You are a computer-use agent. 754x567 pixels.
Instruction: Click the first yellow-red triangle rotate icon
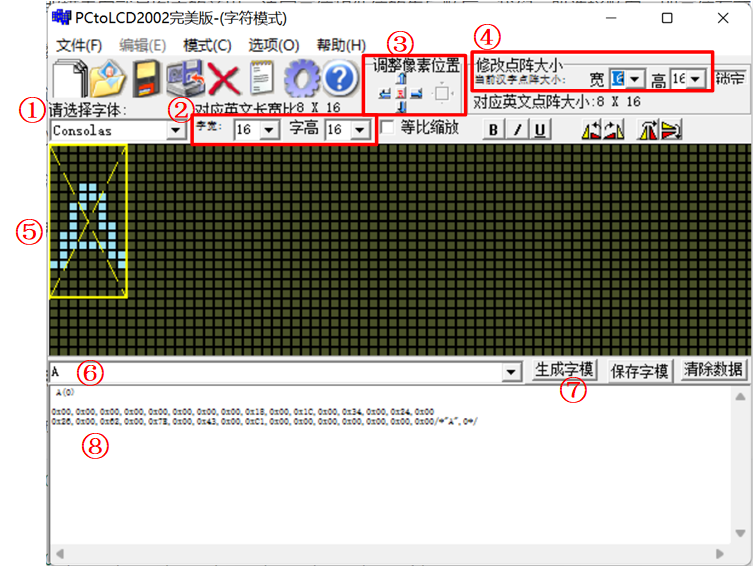pos(591,130)
